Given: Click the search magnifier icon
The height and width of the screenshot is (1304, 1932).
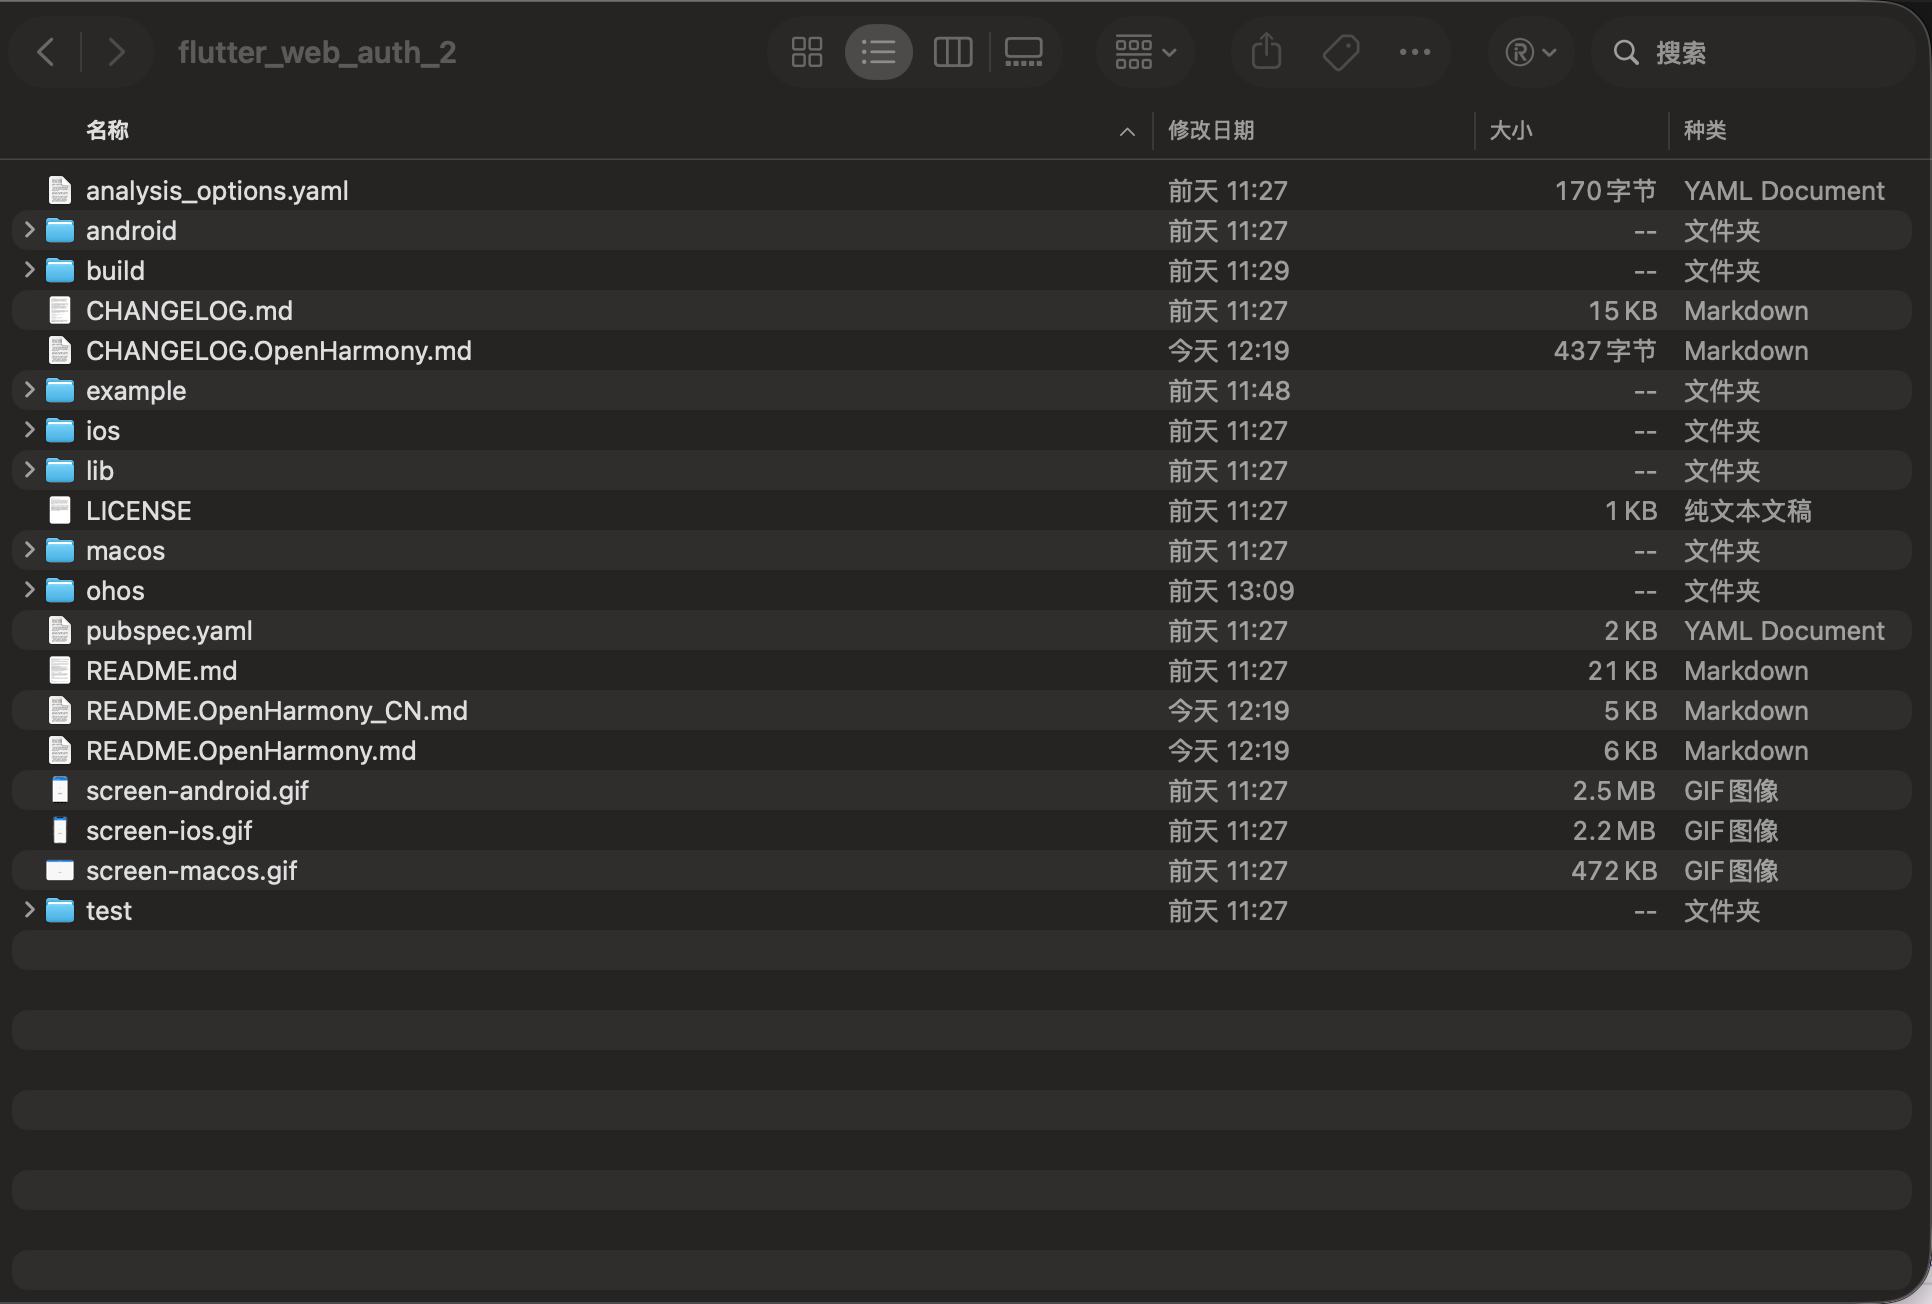Looking at the screenshot, I should [1627, 52].
